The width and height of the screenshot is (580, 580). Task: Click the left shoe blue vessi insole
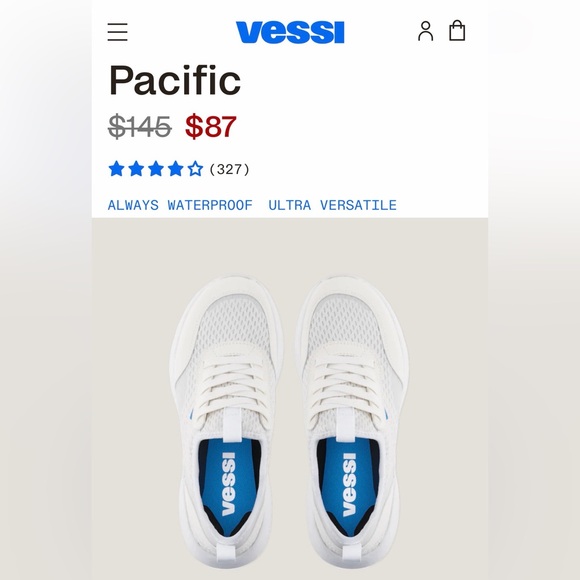tap(228, 485)
